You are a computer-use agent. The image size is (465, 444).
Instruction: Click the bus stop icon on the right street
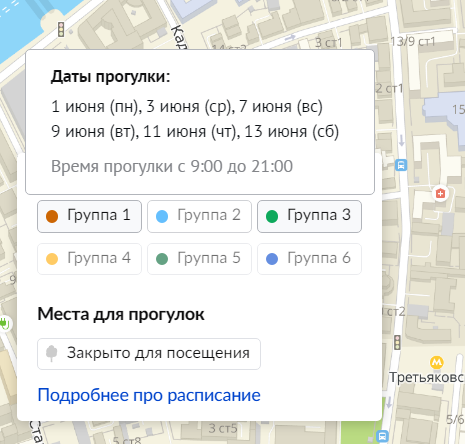tap(401, 165)
